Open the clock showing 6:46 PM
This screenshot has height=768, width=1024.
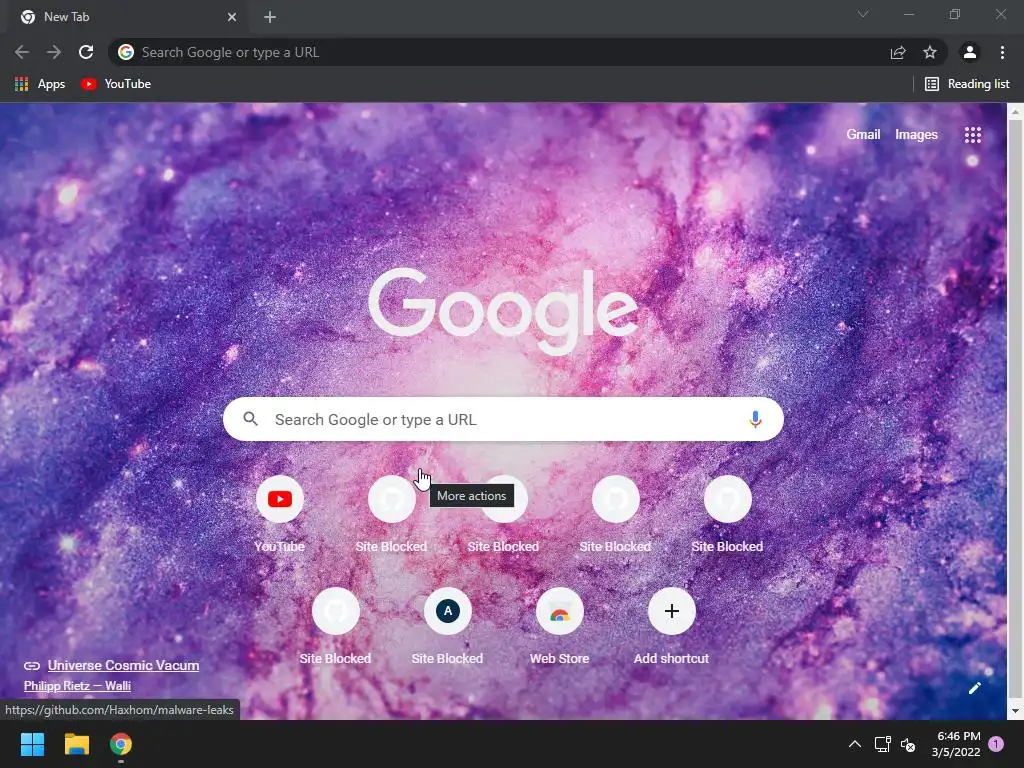(956, 744)
